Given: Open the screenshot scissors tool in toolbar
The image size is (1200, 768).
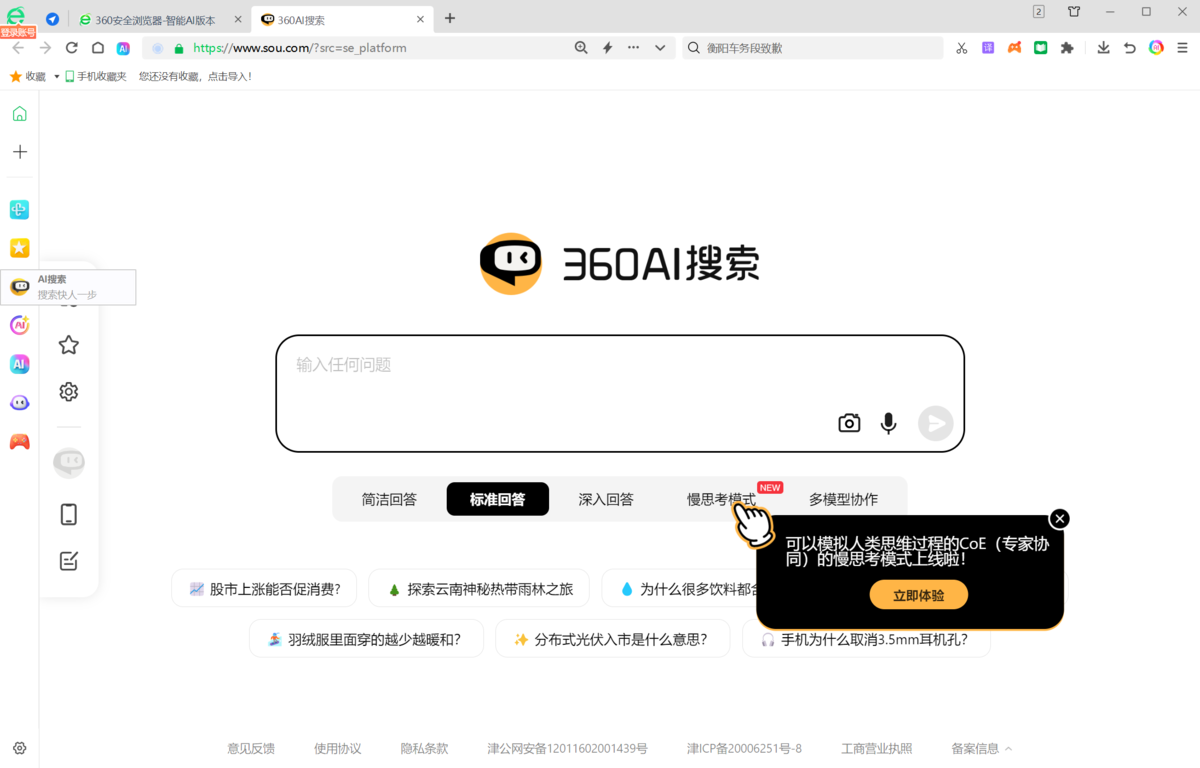Looking at the screenshot, I should click(961, 47).
